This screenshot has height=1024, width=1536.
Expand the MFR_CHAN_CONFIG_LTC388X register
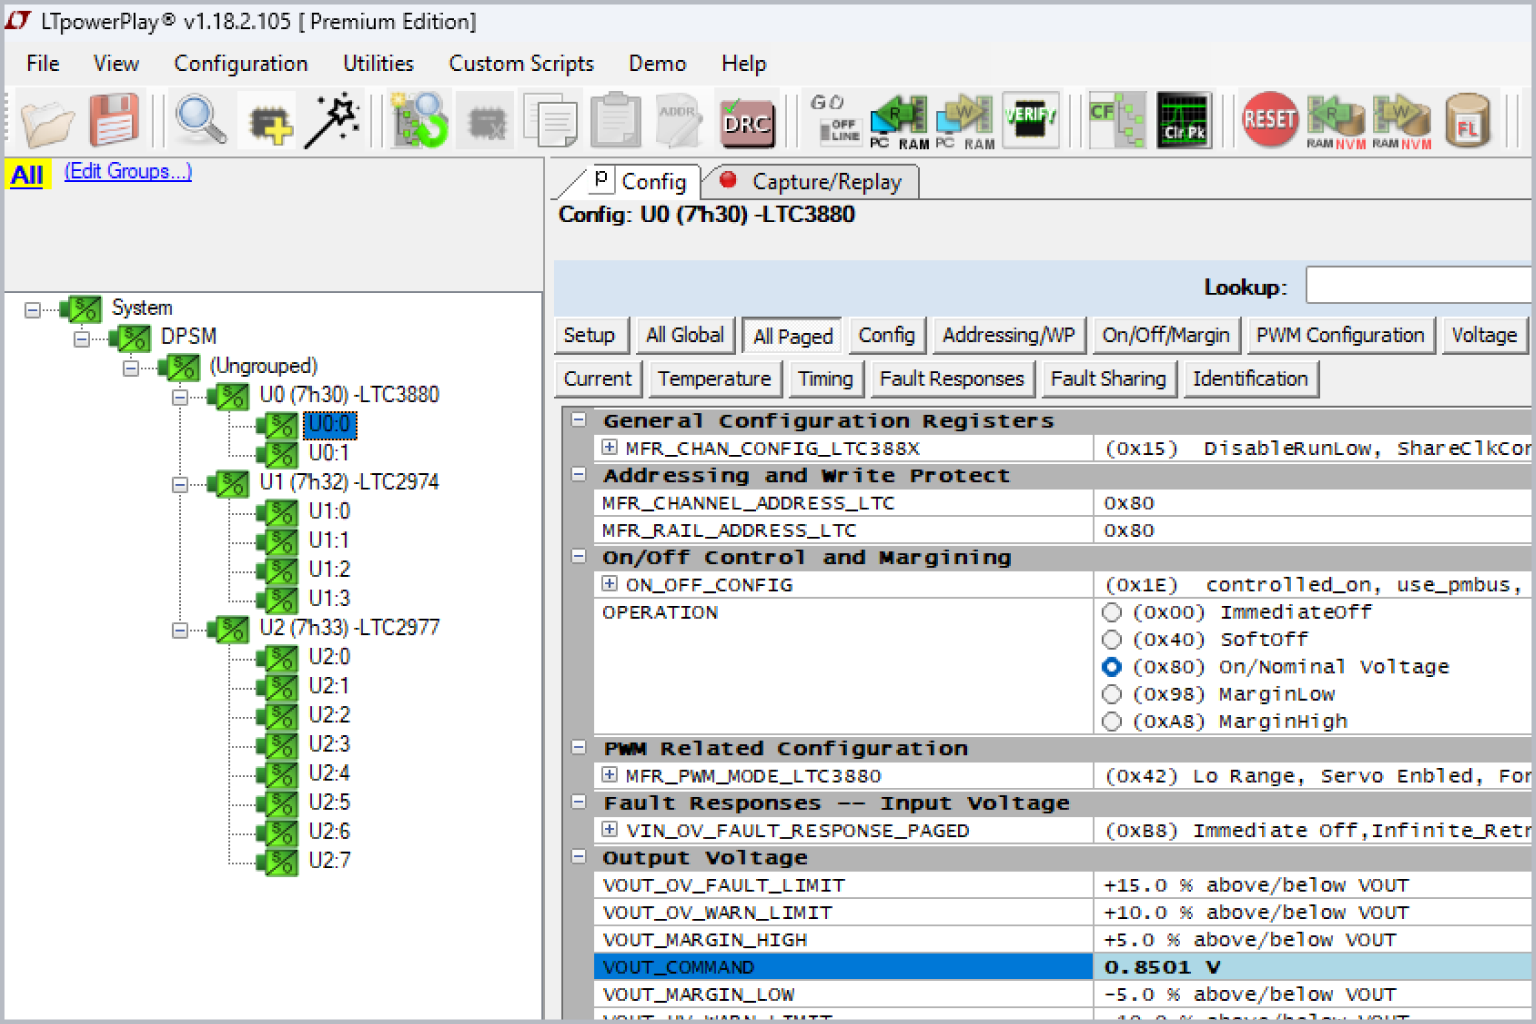click(x=610, y=448)
